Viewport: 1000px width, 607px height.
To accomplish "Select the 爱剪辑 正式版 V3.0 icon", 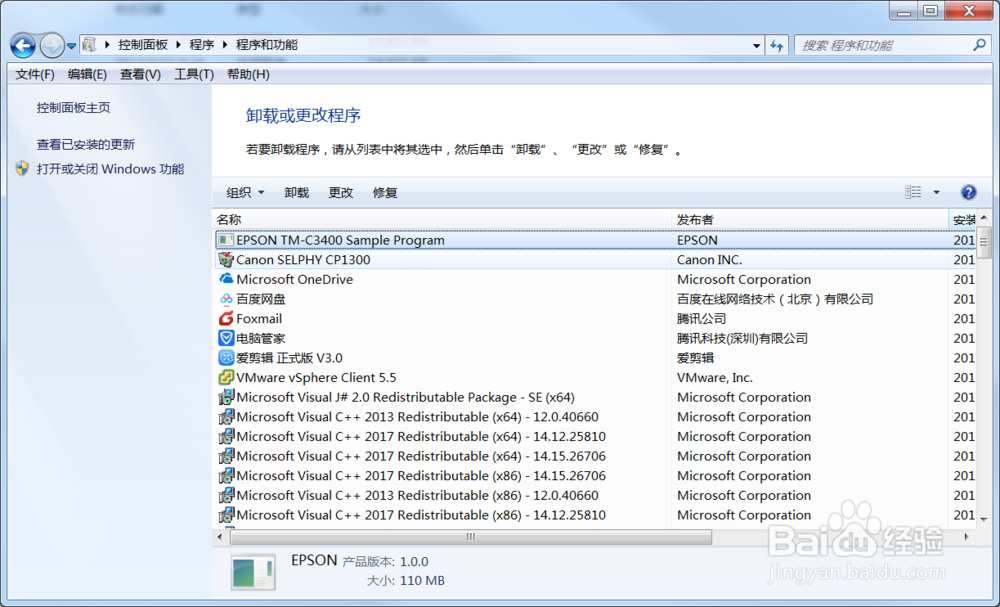I will pyautogui.click(x=225, y=358).
